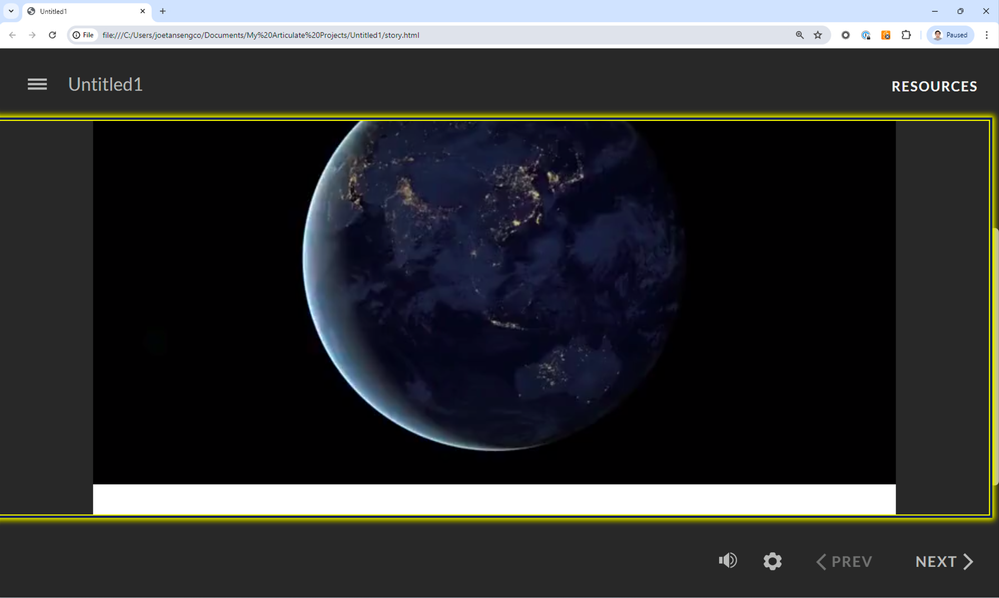Go to the NEXT slide

point(944,562)
